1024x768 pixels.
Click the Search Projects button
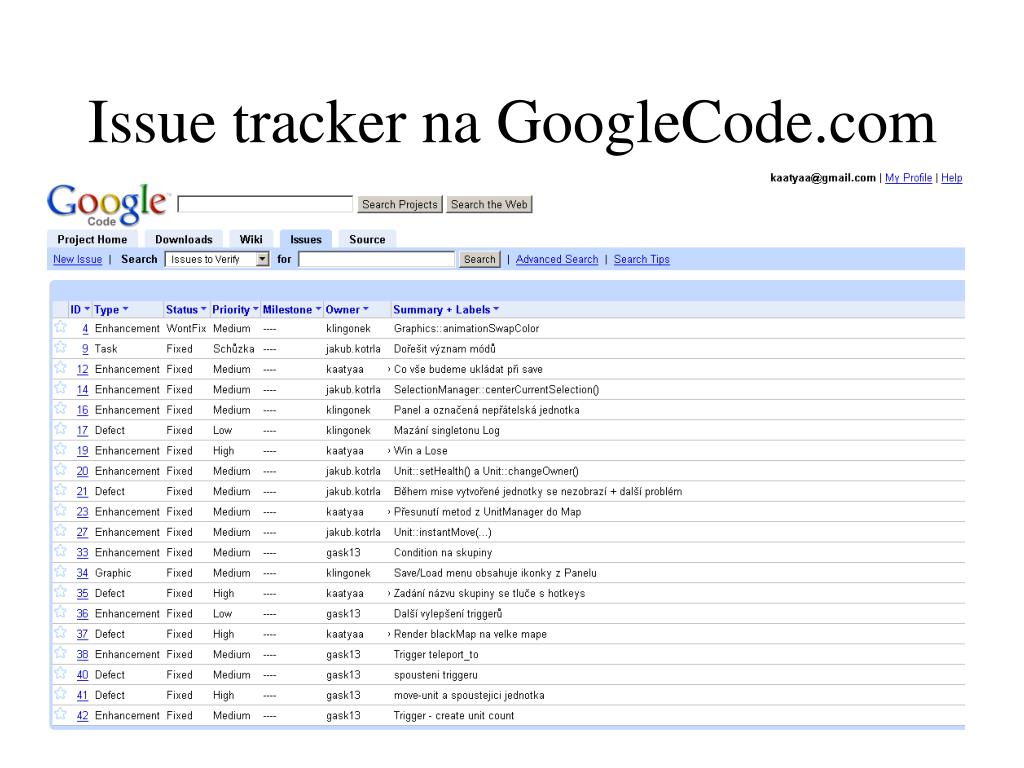click(x=400, y=204)
